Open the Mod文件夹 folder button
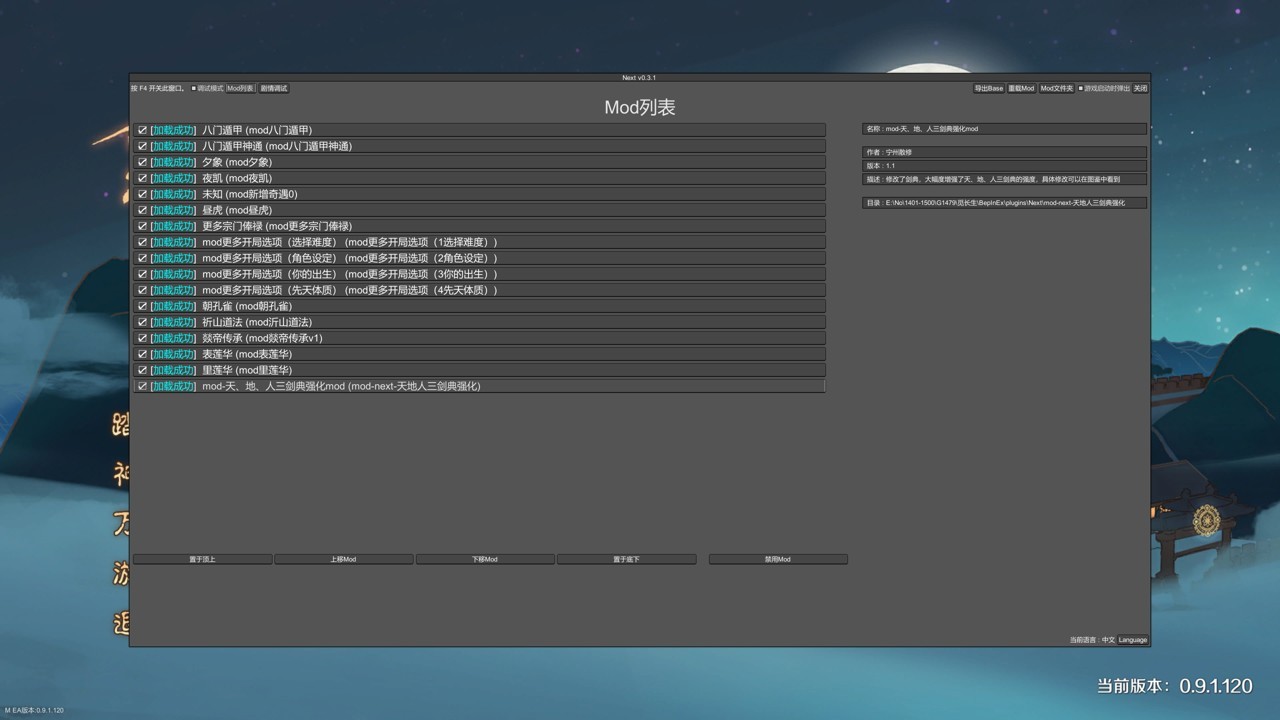 pos(1056,88)
